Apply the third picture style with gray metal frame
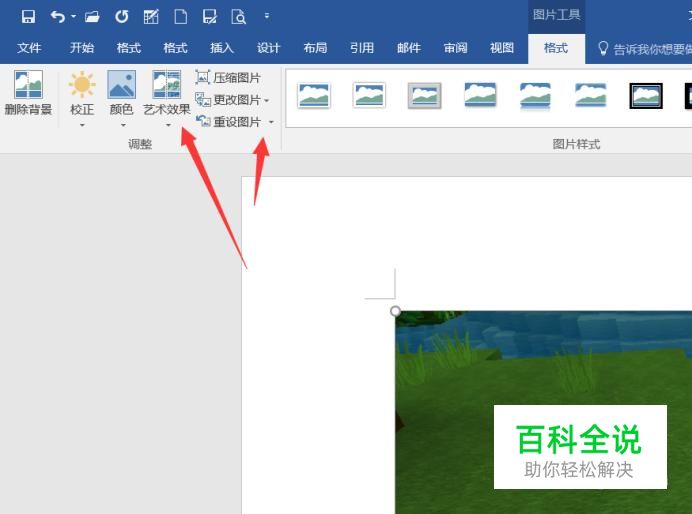Viewport: 692px width, 514px height. [x=424, y=95]
